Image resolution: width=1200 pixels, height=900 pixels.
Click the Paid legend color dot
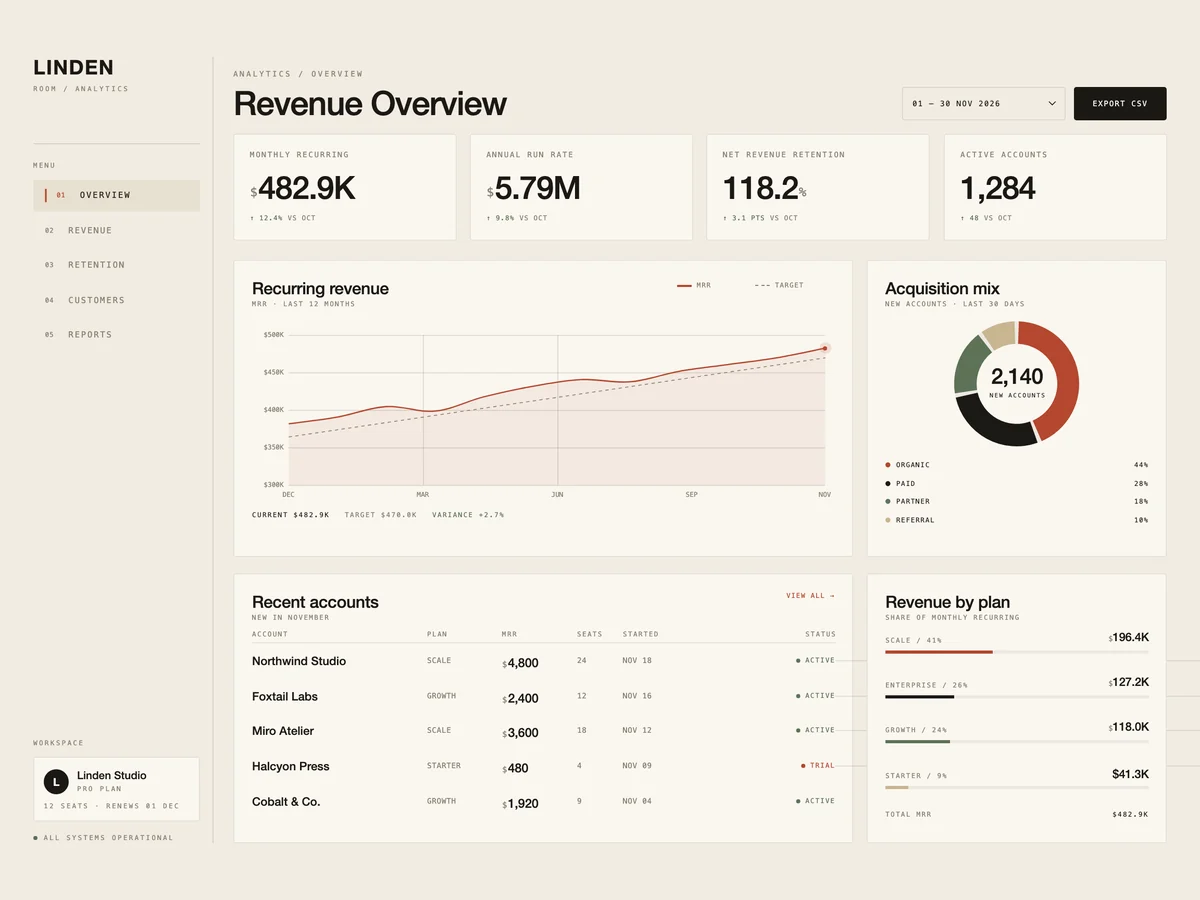pyautogui.click(x=888, y=484)
